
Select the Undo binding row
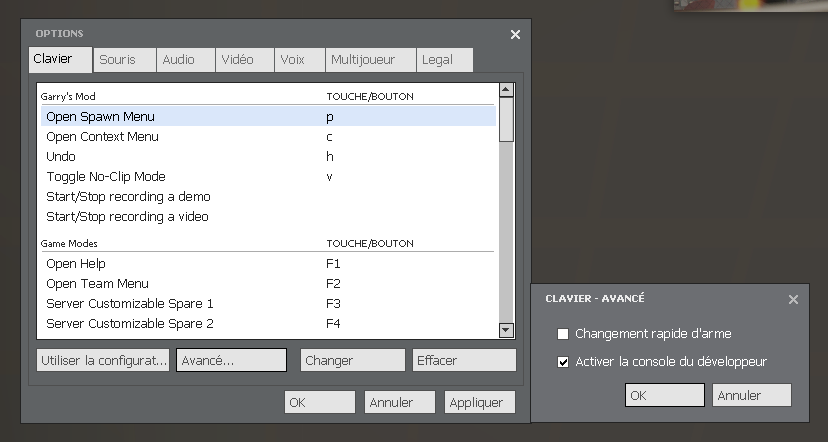(x=268, y=156)
